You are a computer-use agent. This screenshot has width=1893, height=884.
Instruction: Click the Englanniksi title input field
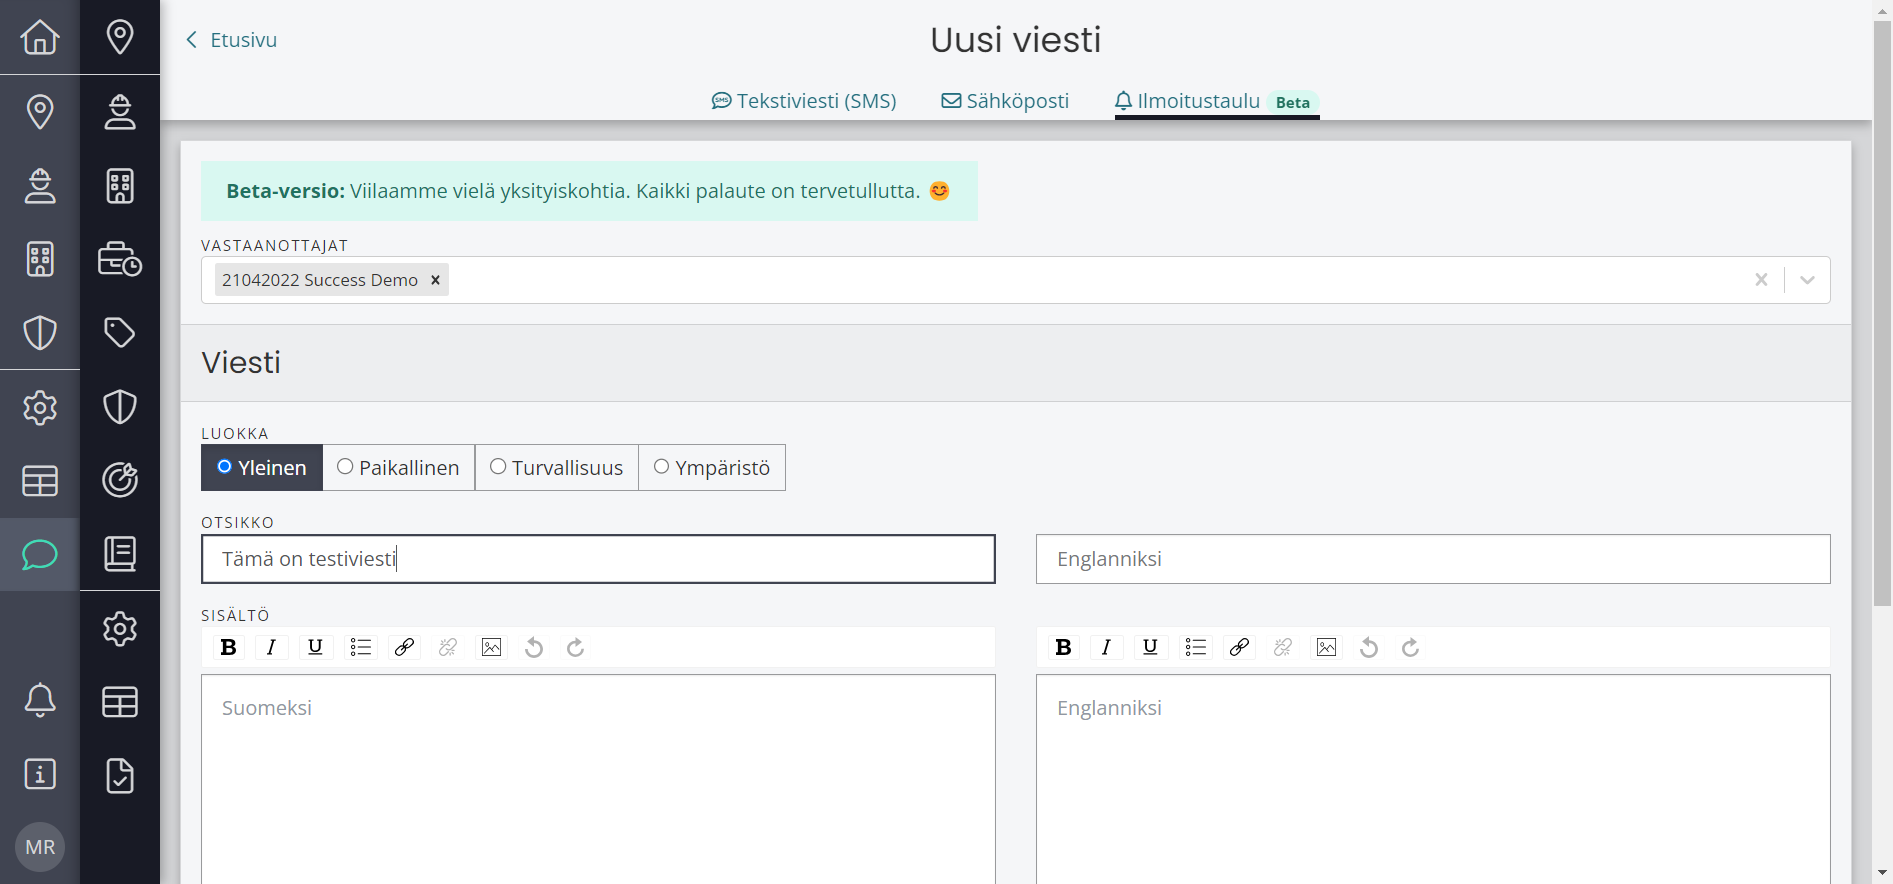[x=1433, y=559]
